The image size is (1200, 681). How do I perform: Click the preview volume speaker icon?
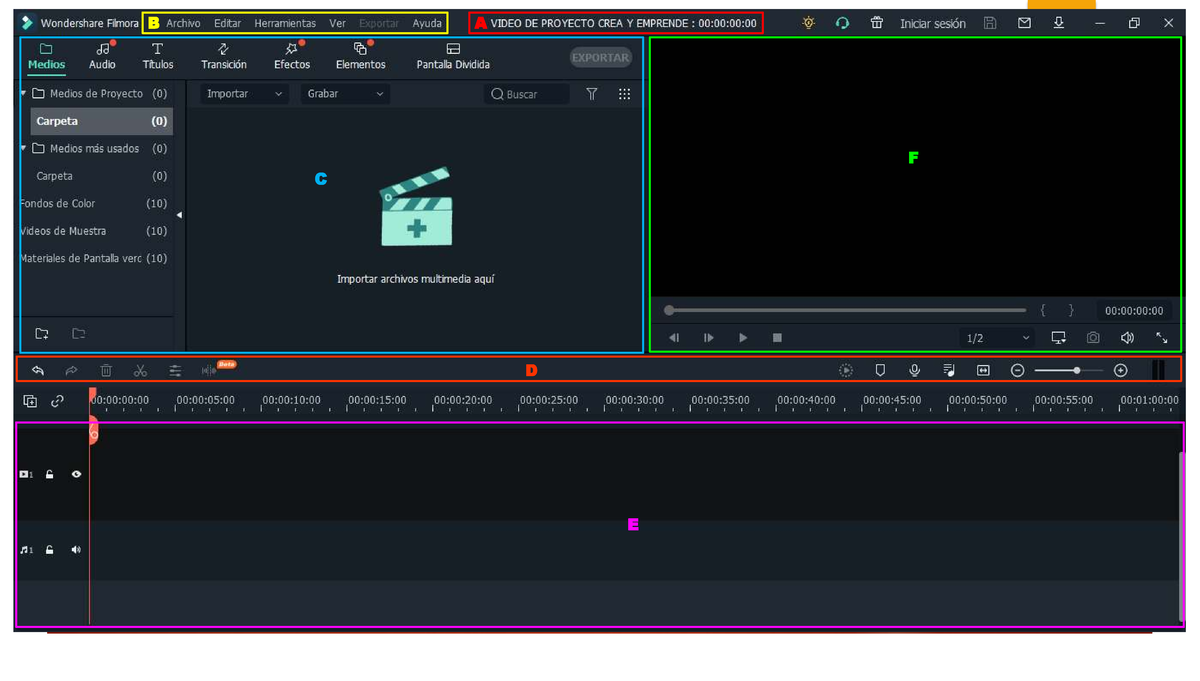pyautogui.click(x=1127, y=338)
